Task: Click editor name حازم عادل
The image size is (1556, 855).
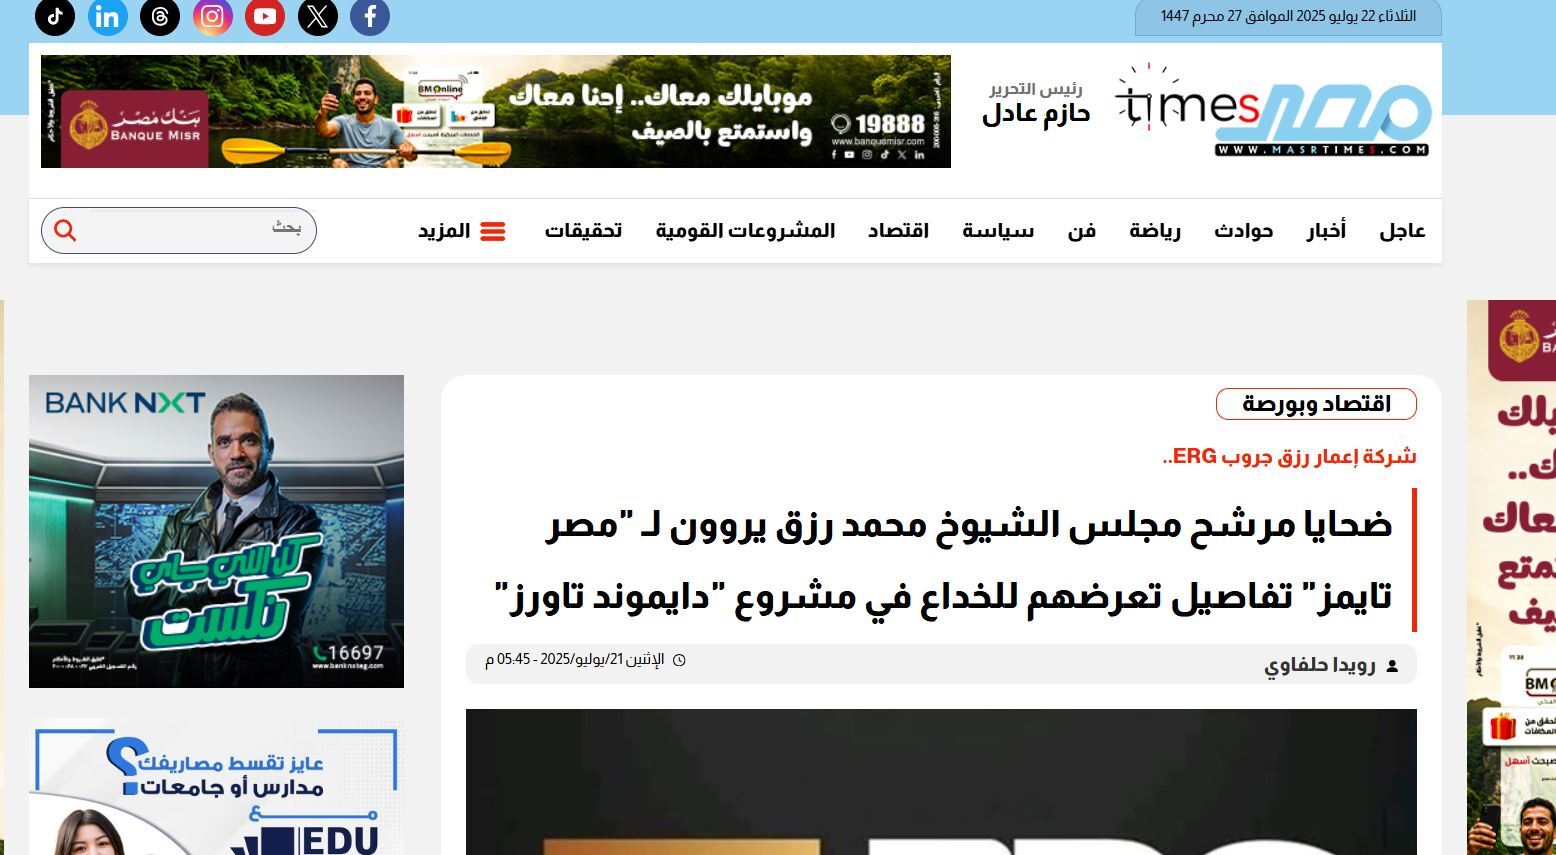Action: [1035, 114]
